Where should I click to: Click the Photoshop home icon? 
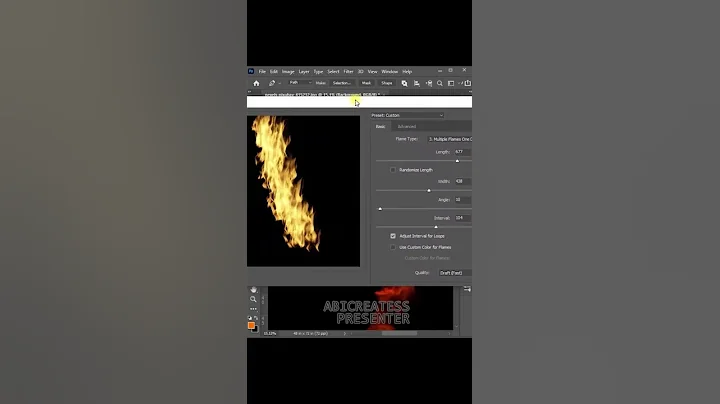(x=256, y=83)
